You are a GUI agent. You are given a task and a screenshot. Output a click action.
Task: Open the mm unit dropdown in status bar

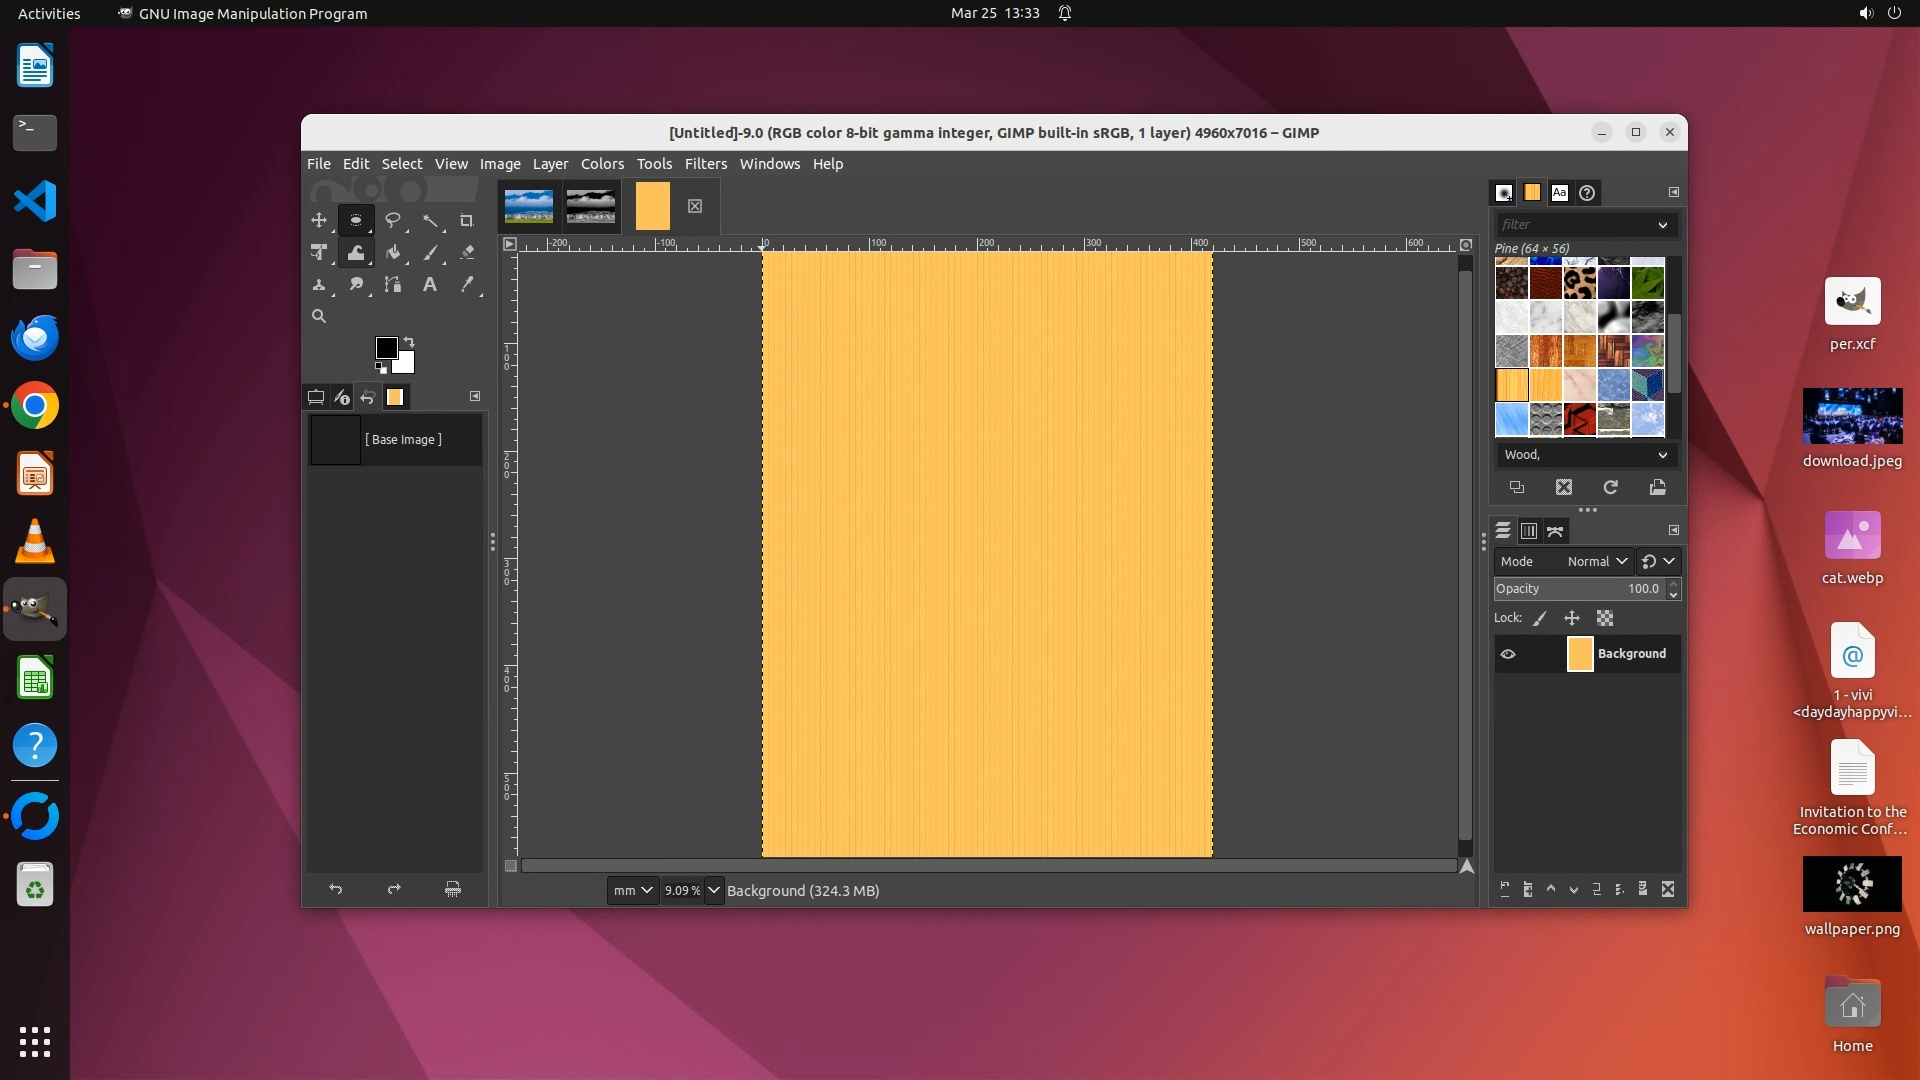(632, 890)
